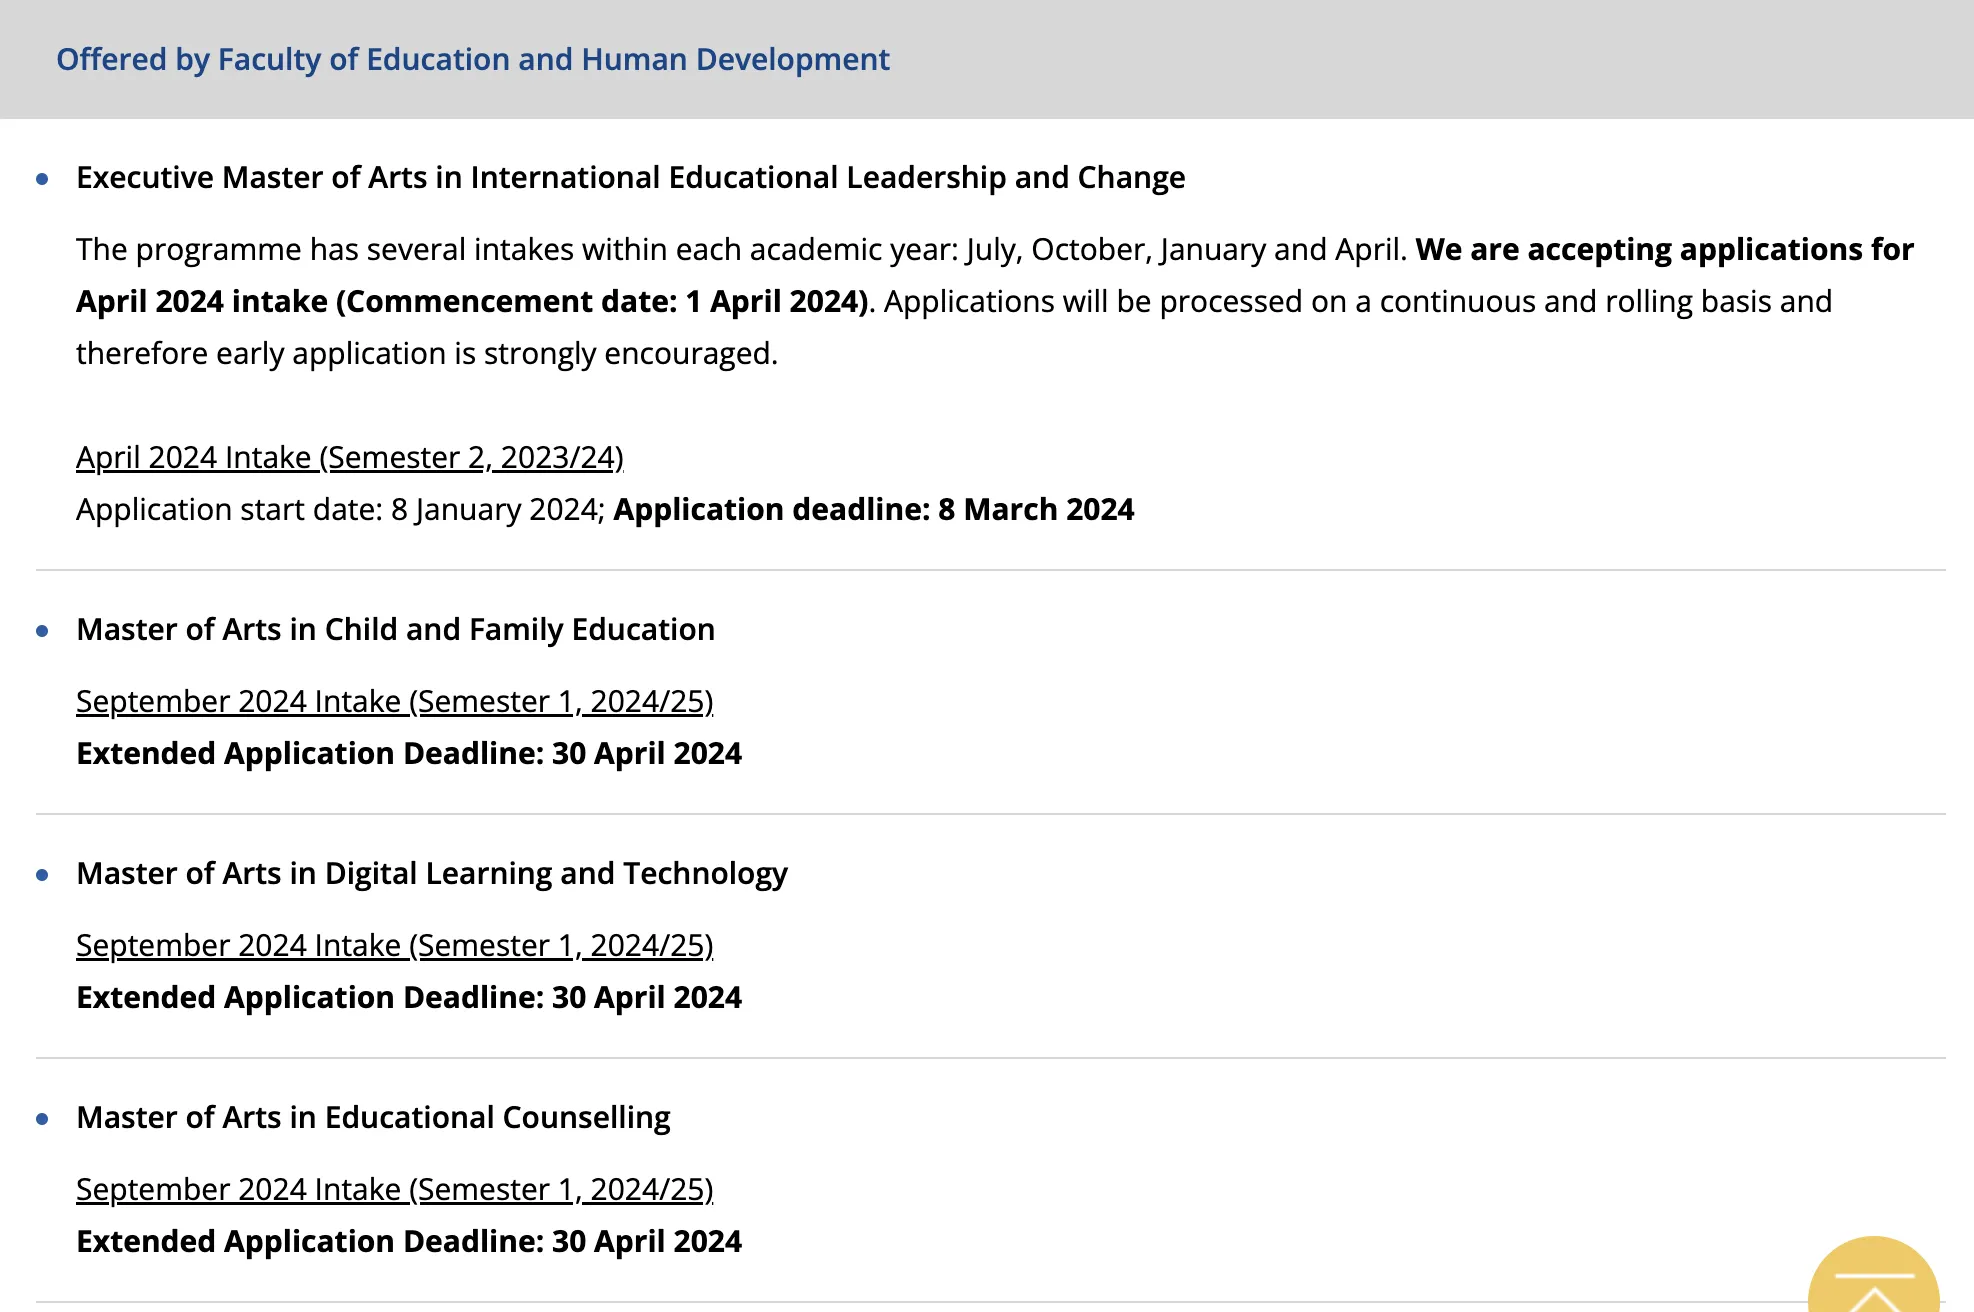Viewport: 1974px width, 1312px height.
Task: Click the extended deadline text under Digital Learning and Technology
Action: (409, 998)
